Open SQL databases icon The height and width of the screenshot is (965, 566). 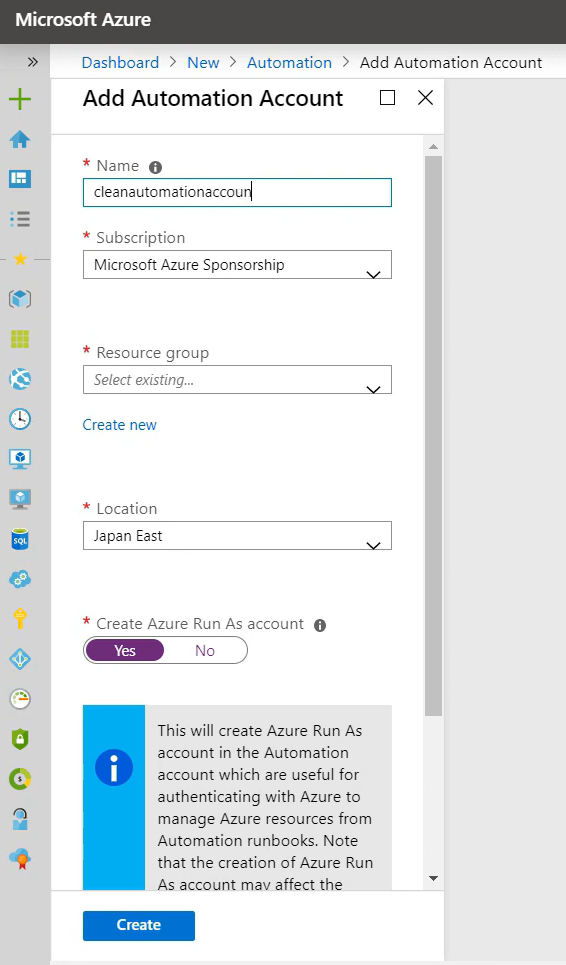point(20,539)
